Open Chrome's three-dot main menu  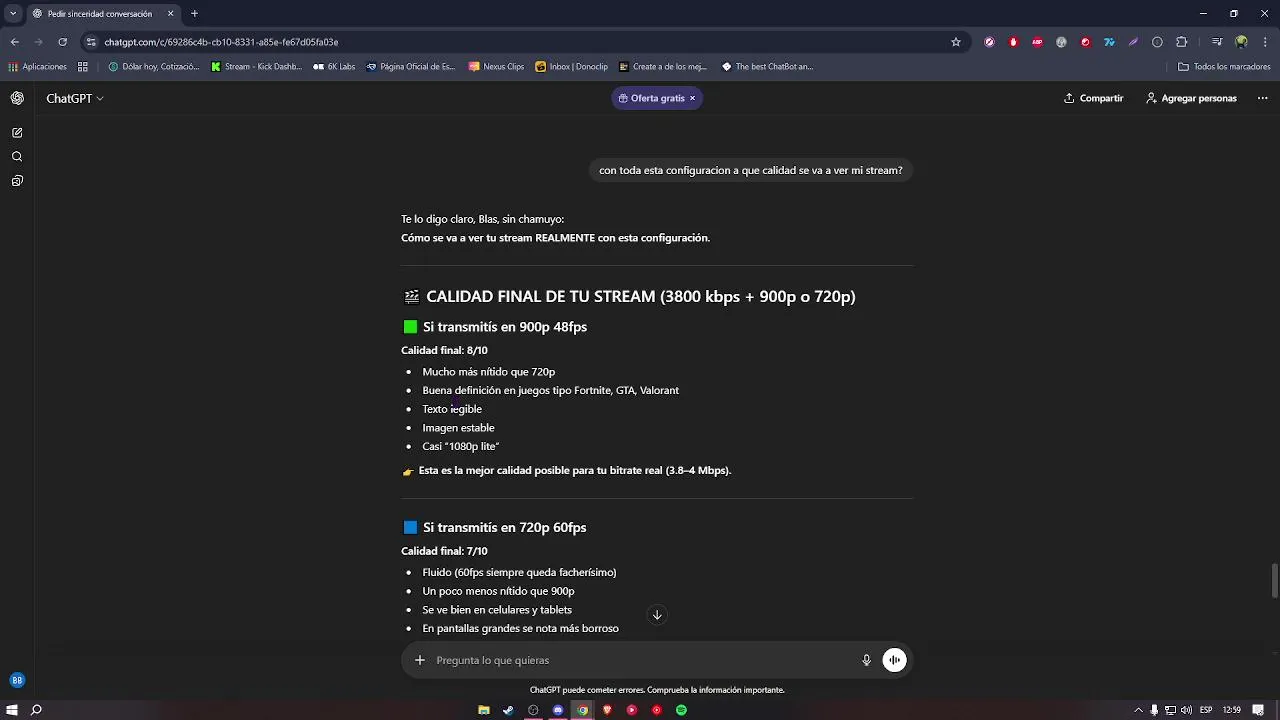pos(1264,42)
